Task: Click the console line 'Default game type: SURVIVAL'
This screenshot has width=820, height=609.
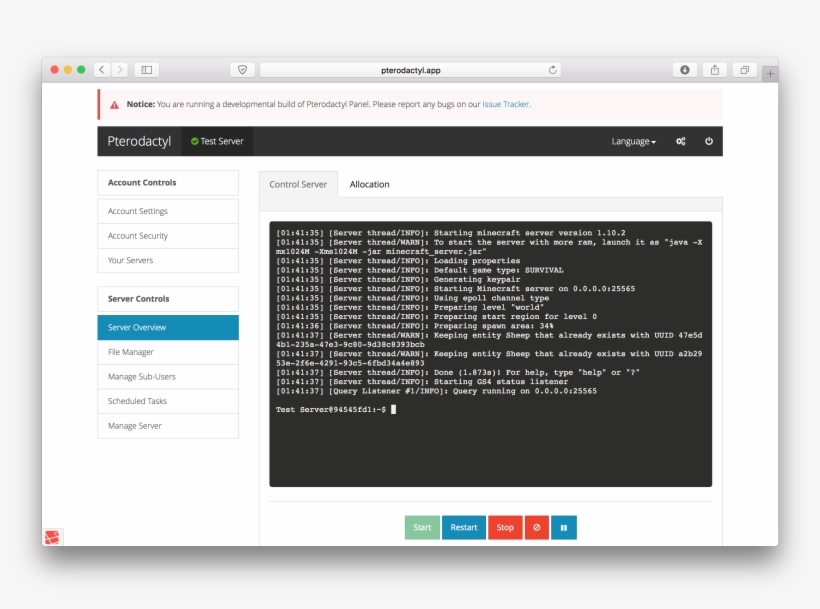Action: (419, 270)
